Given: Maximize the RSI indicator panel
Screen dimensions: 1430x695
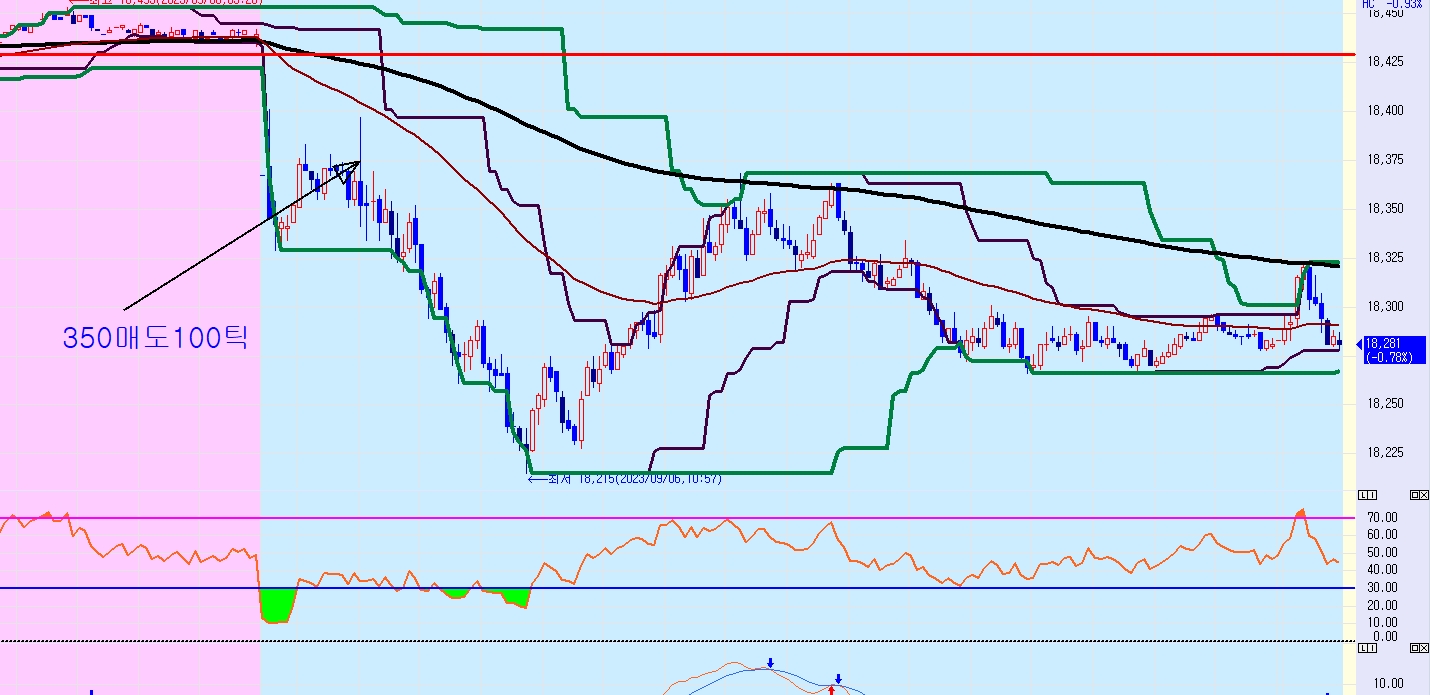Looking at the screenshot, I should click(1415, 495).
